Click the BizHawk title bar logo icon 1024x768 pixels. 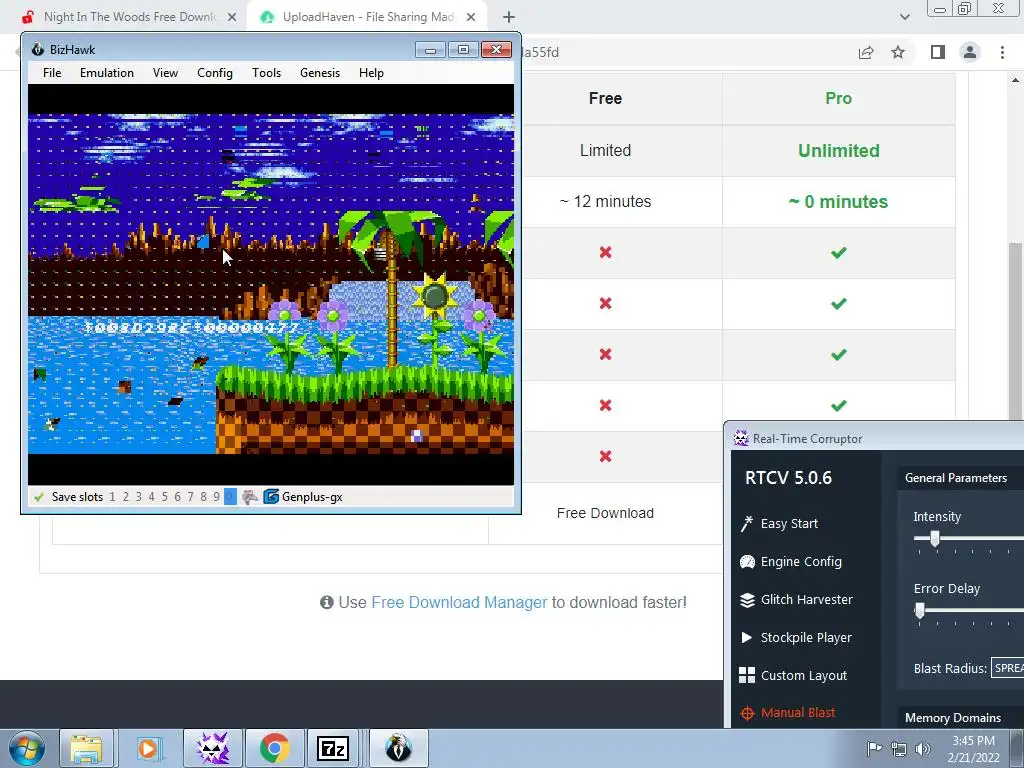38,50
